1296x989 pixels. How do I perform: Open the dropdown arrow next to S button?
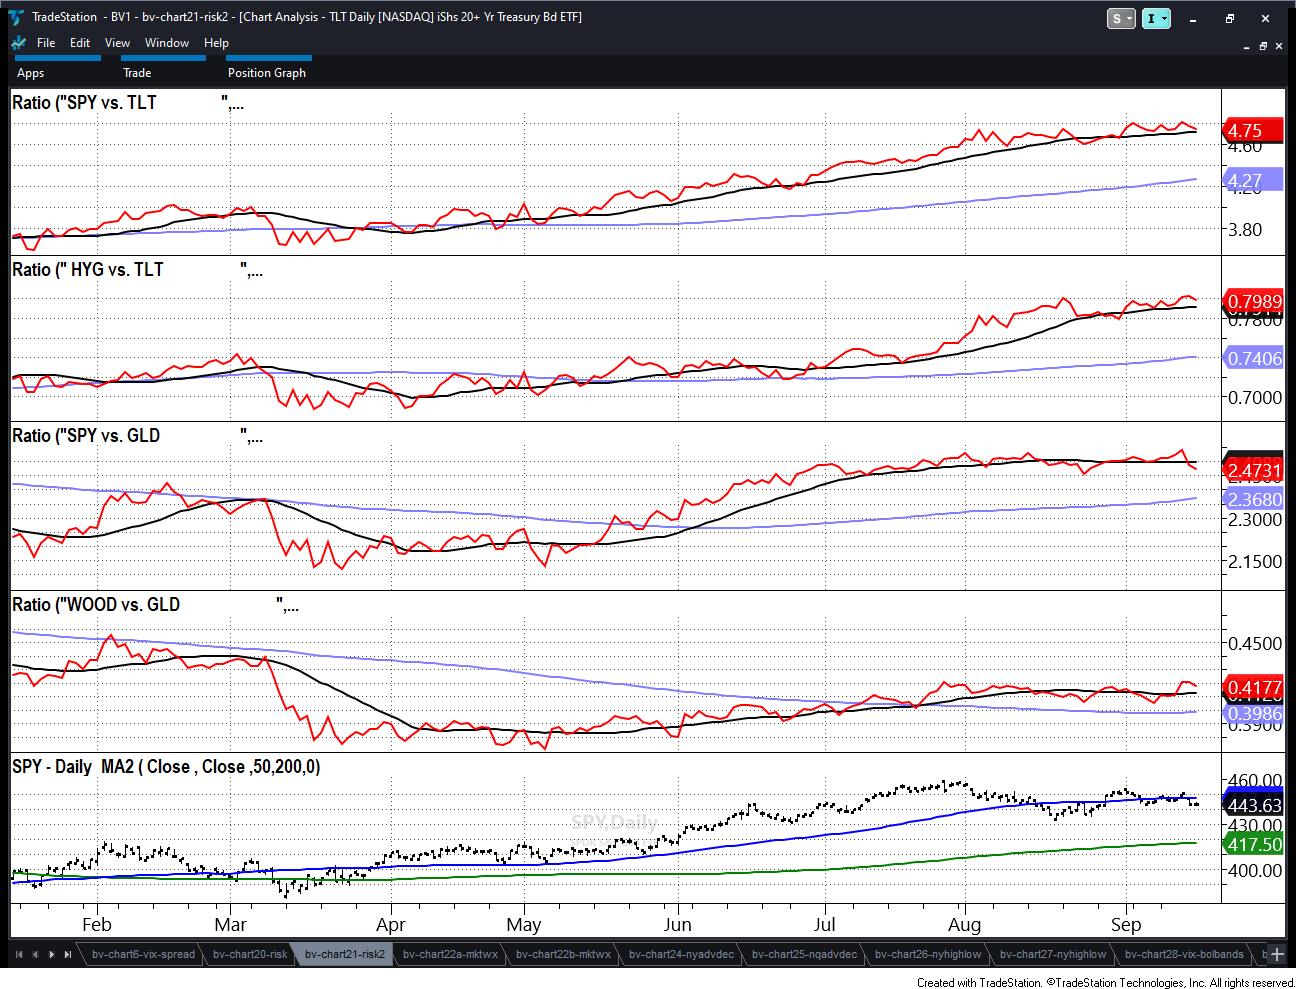tap(1129, 18)
